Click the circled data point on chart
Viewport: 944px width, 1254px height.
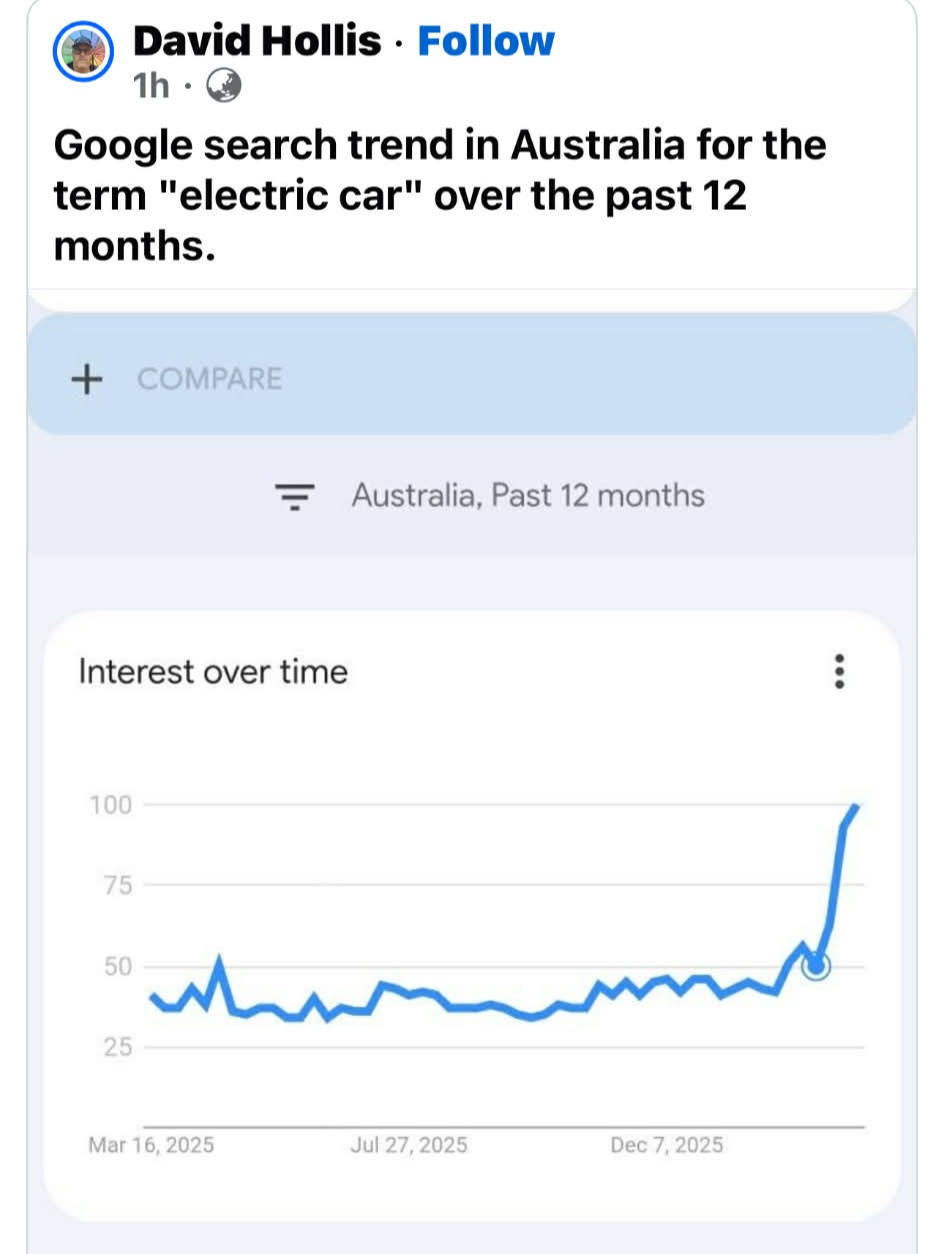(816, 966)
